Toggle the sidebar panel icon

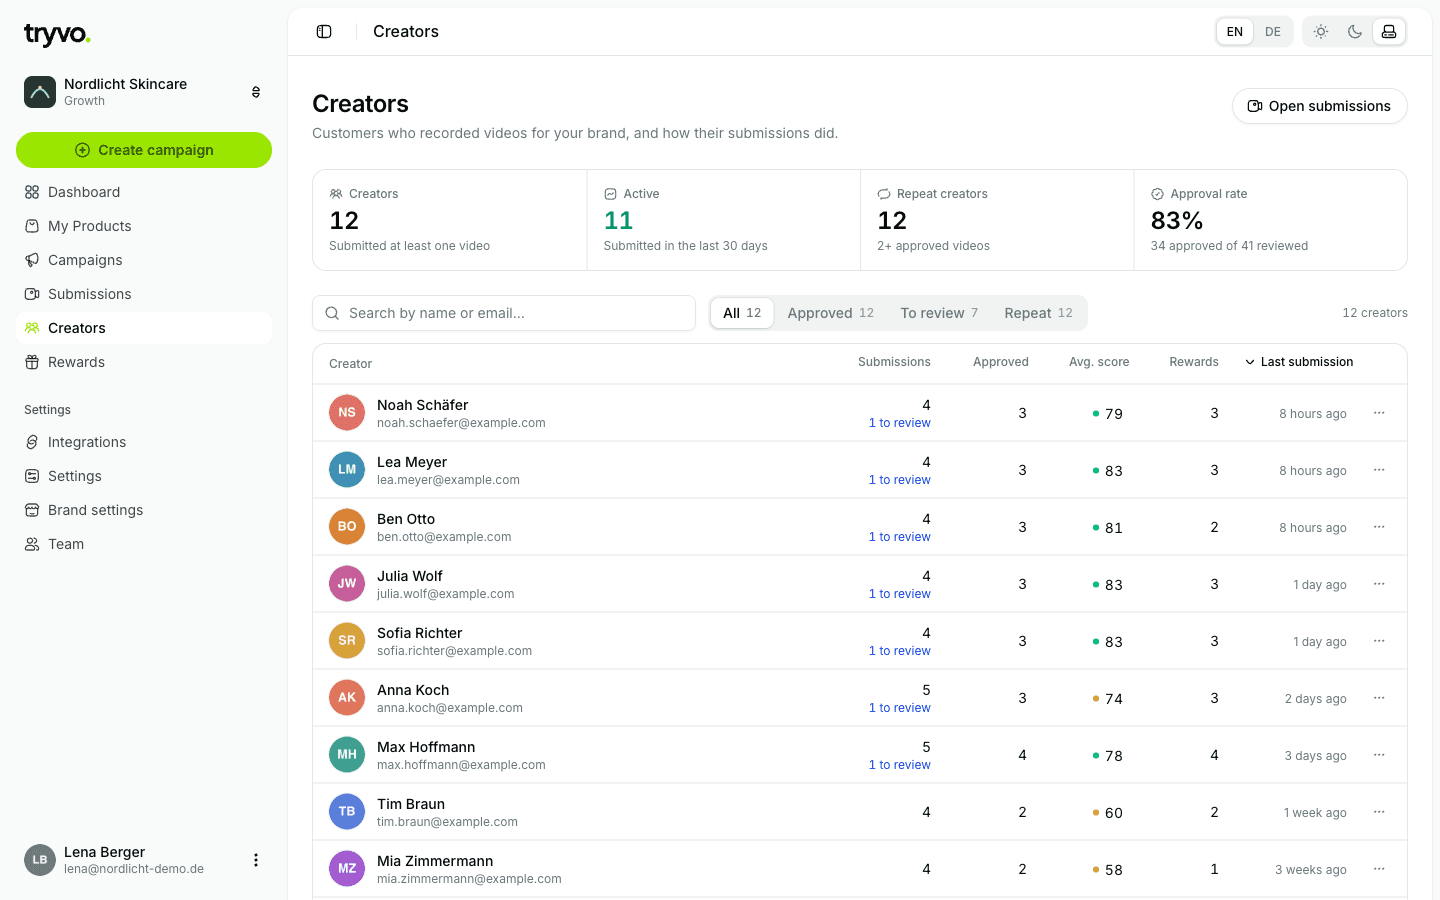click(x=324, y=32)
